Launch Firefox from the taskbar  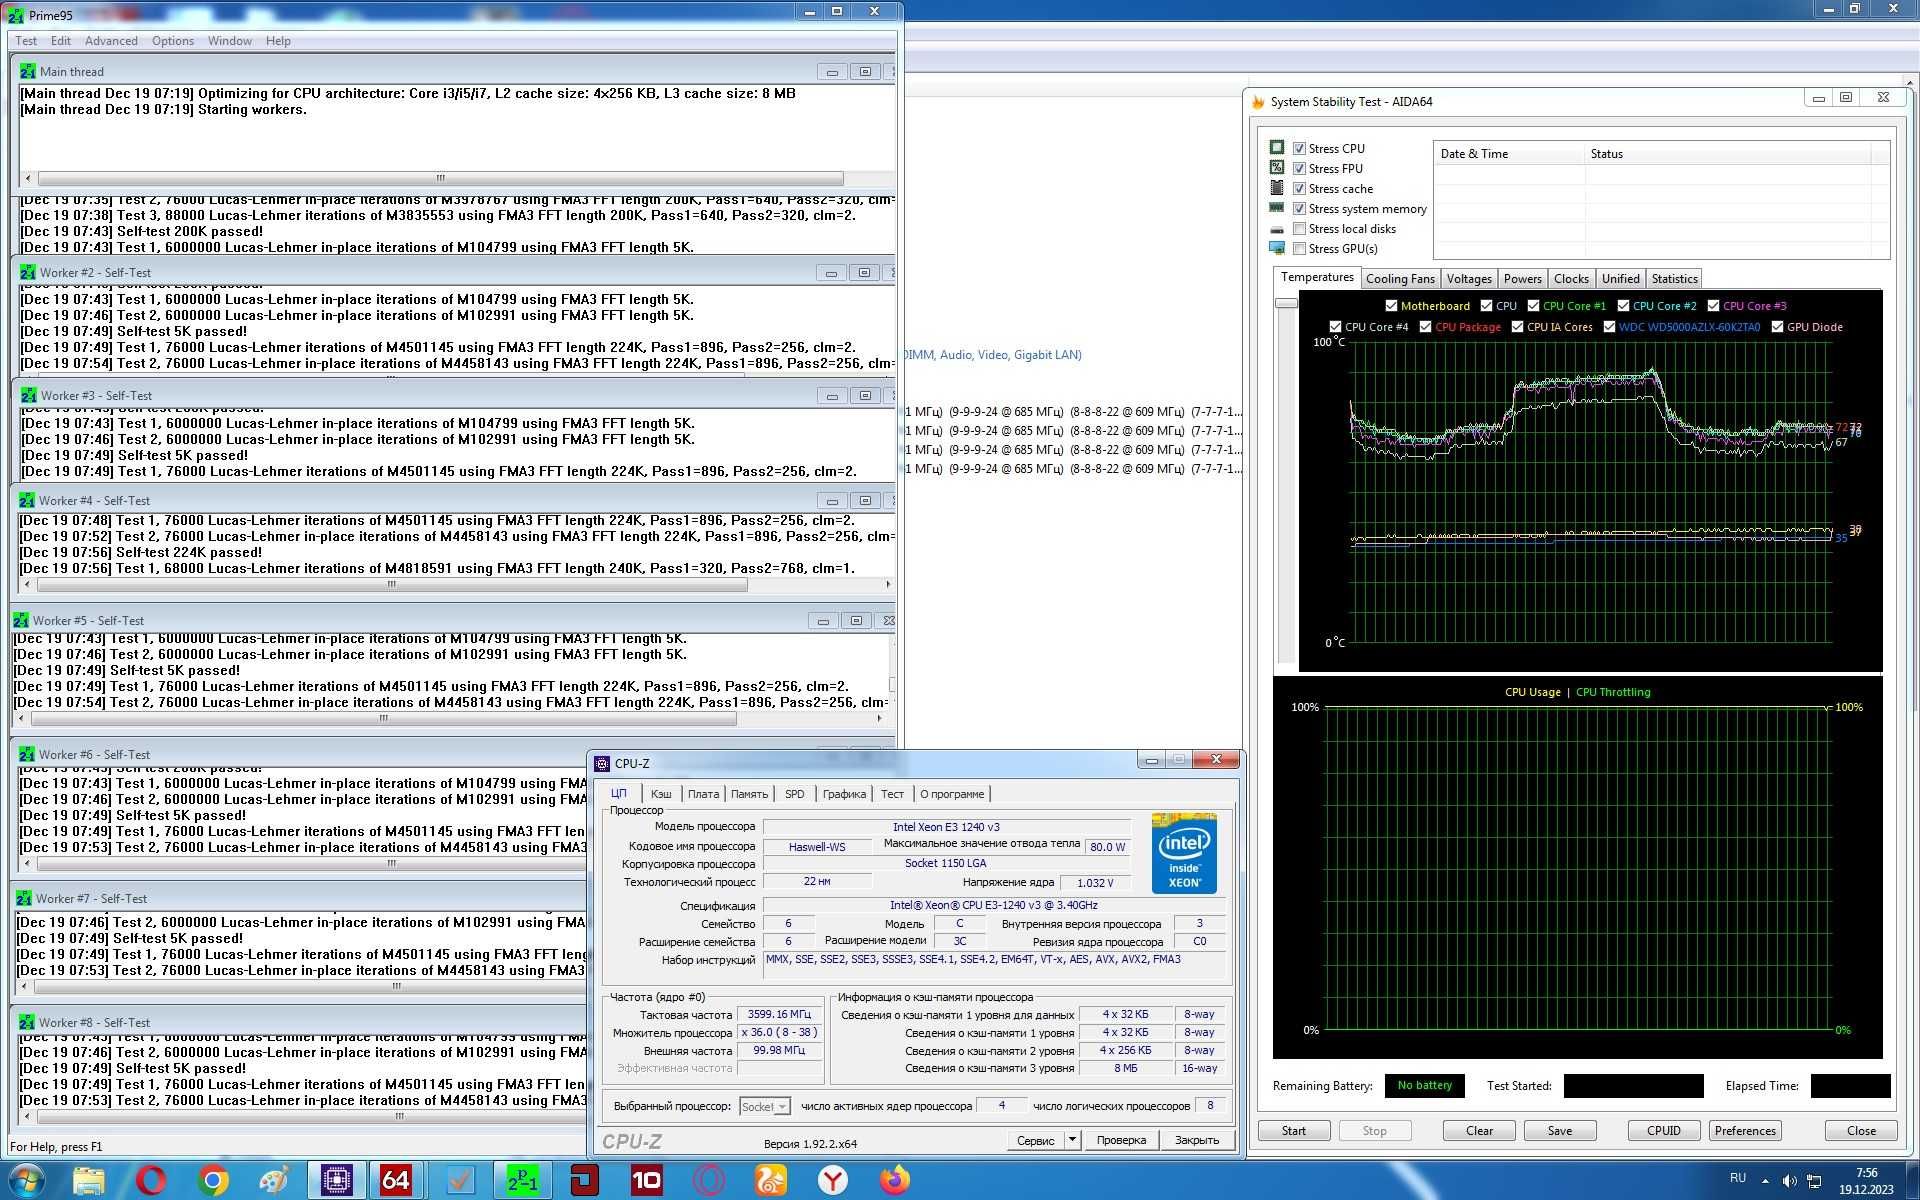tap(895, 1181)
